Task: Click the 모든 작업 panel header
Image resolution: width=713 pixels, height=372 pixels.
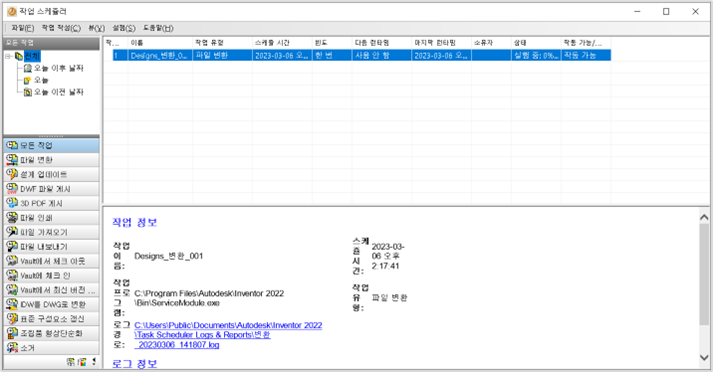Action: (x=51, y=43)
